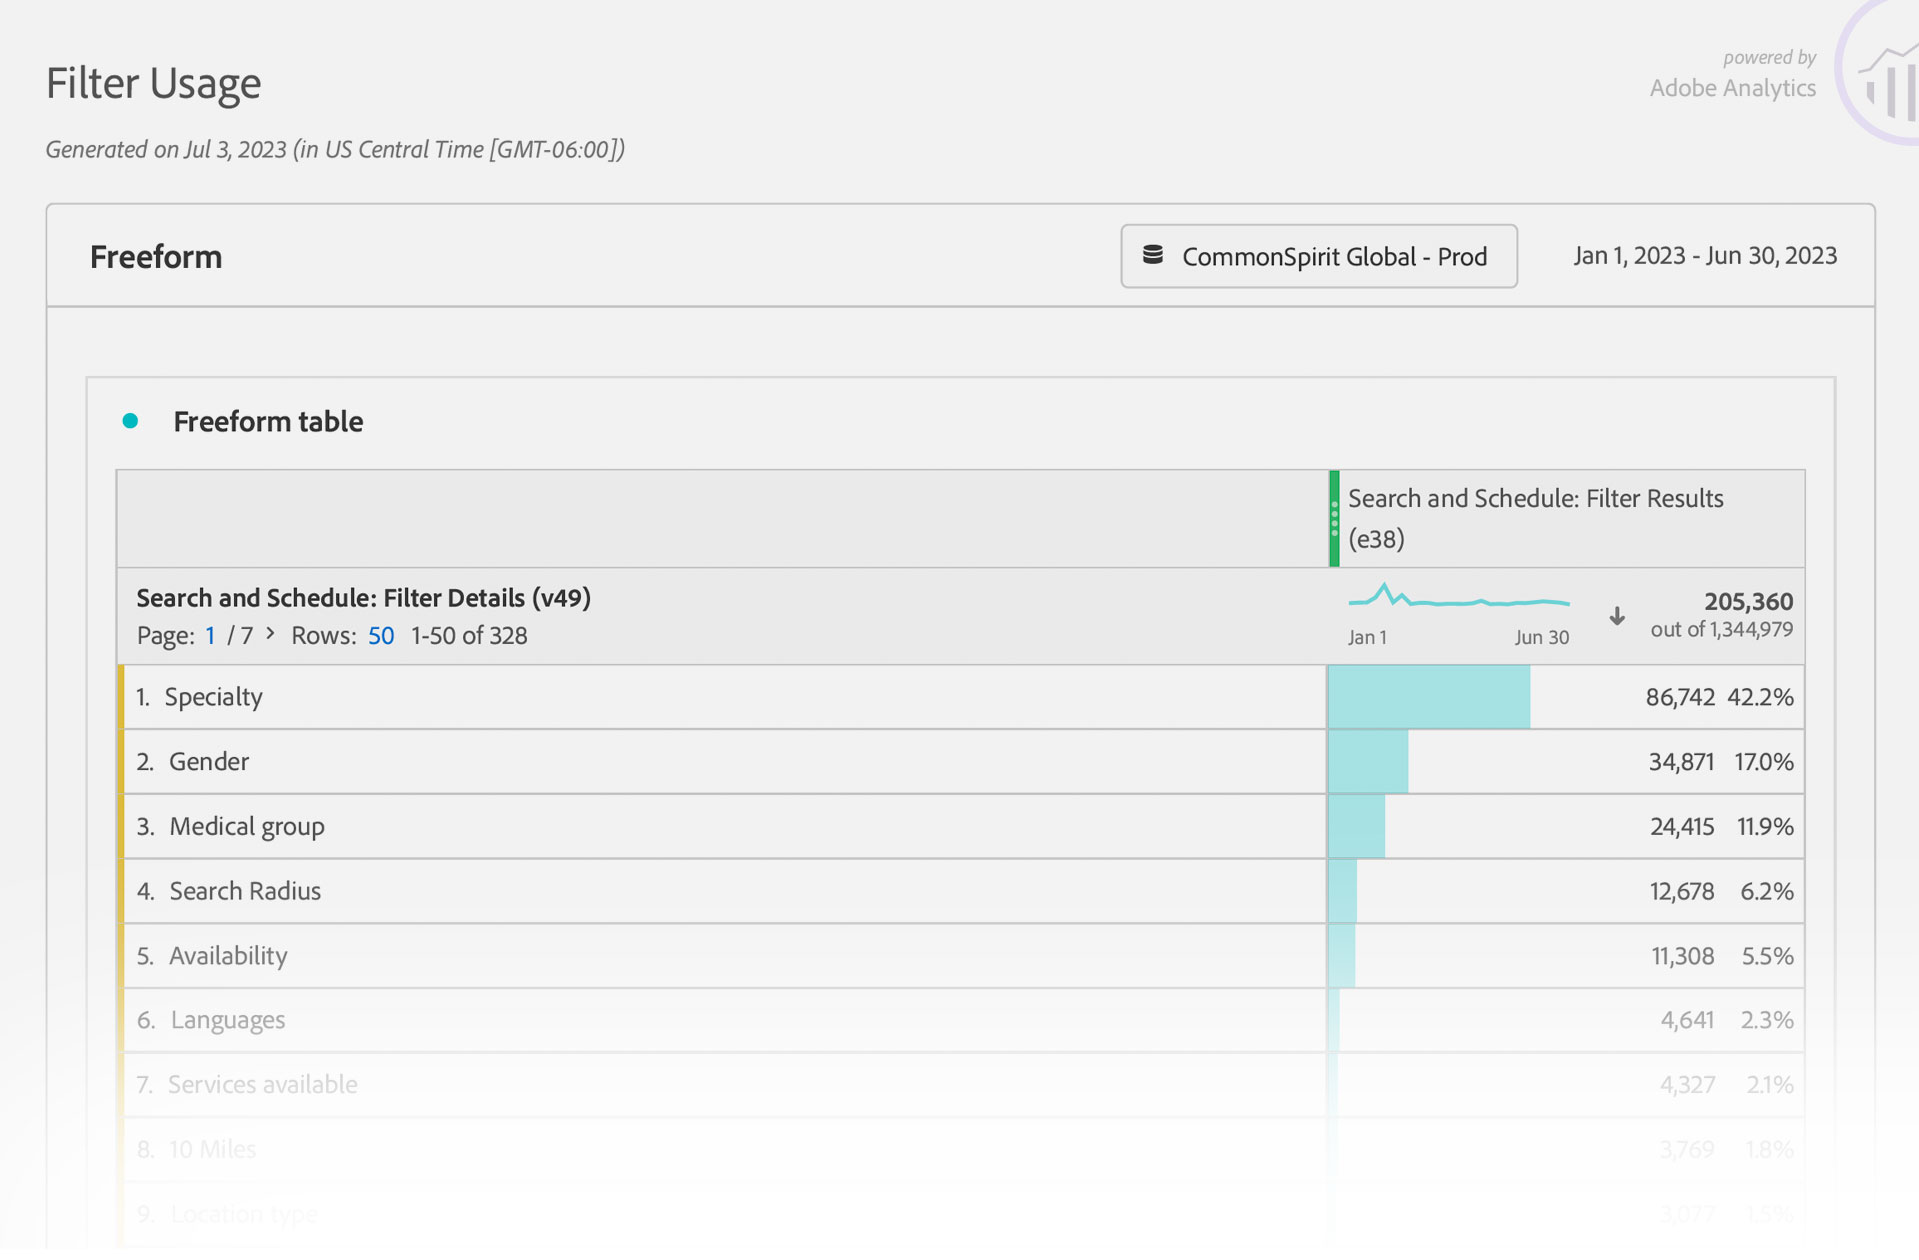Select the Search Radius row
This screenshot has height=1260, width=1919.
(x=244, y=891)
